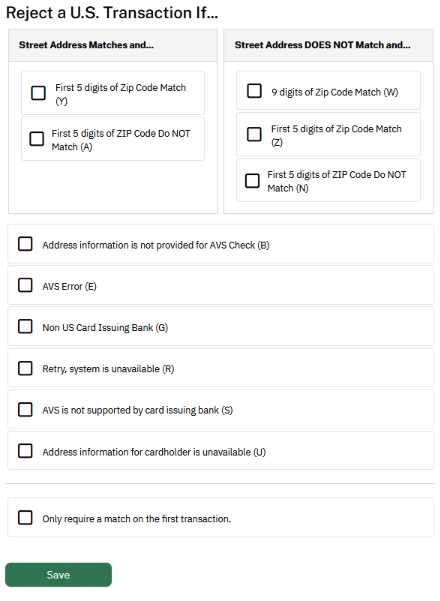Check the First 5 digits Zip Match (Y) box
The image size is (440, 601).
[x=38, y=93]
